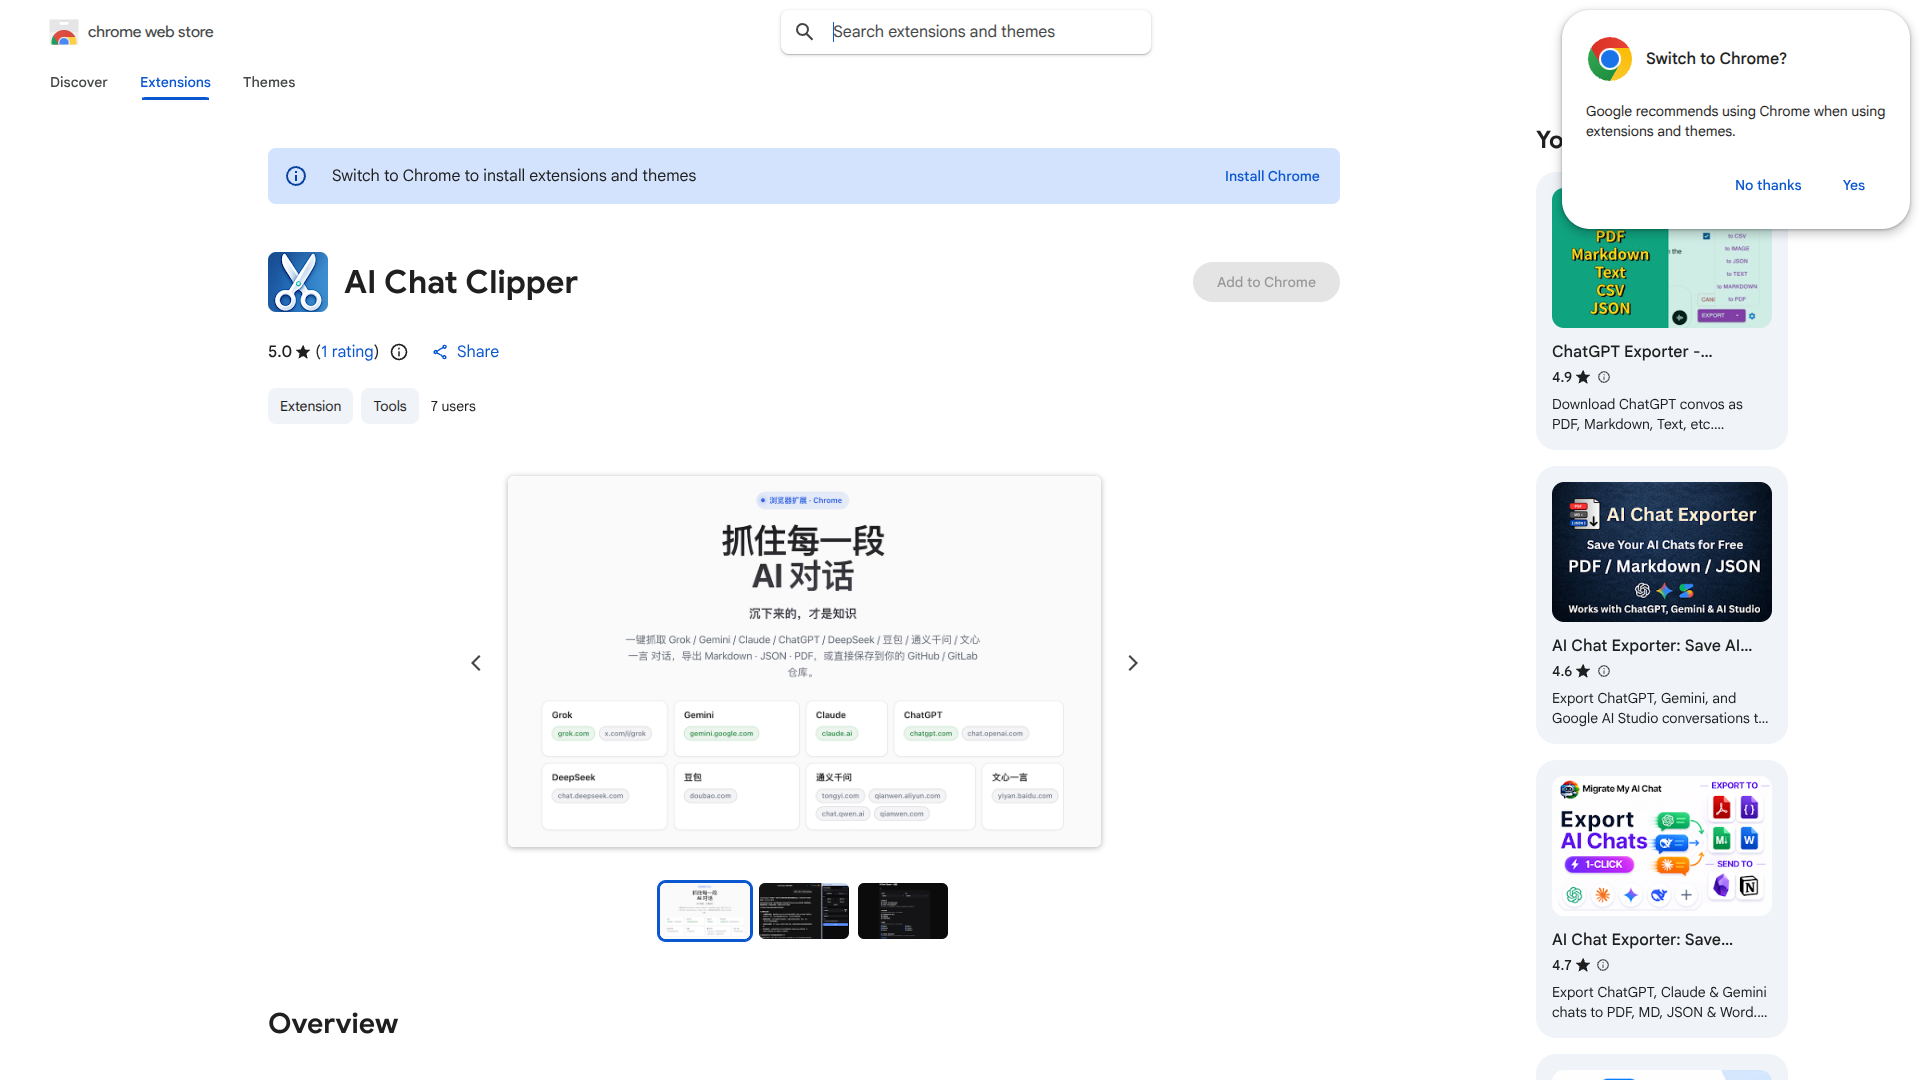Dismiss popup with No thanks
The height and width of the screenshot is (1080, 1920).
(x=1768, y=185)
